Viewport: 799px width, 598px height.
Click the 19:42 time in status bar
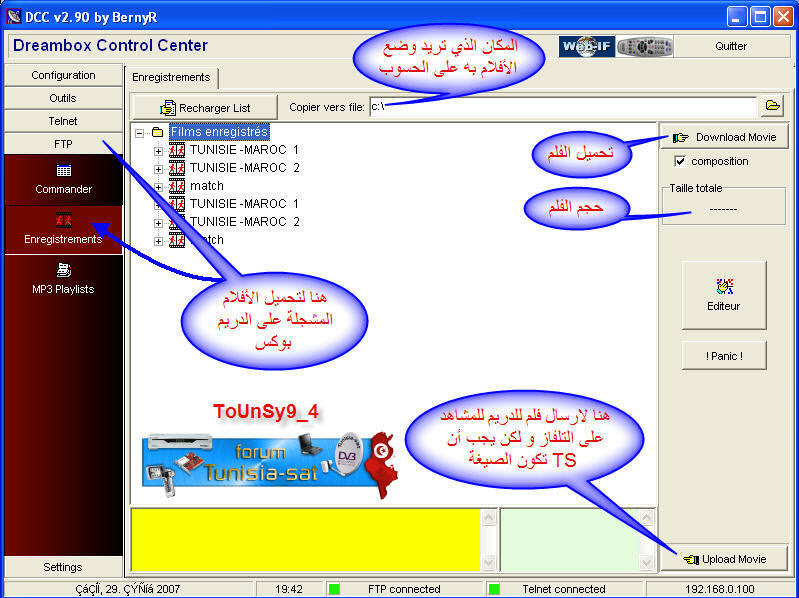coord(288,589)
